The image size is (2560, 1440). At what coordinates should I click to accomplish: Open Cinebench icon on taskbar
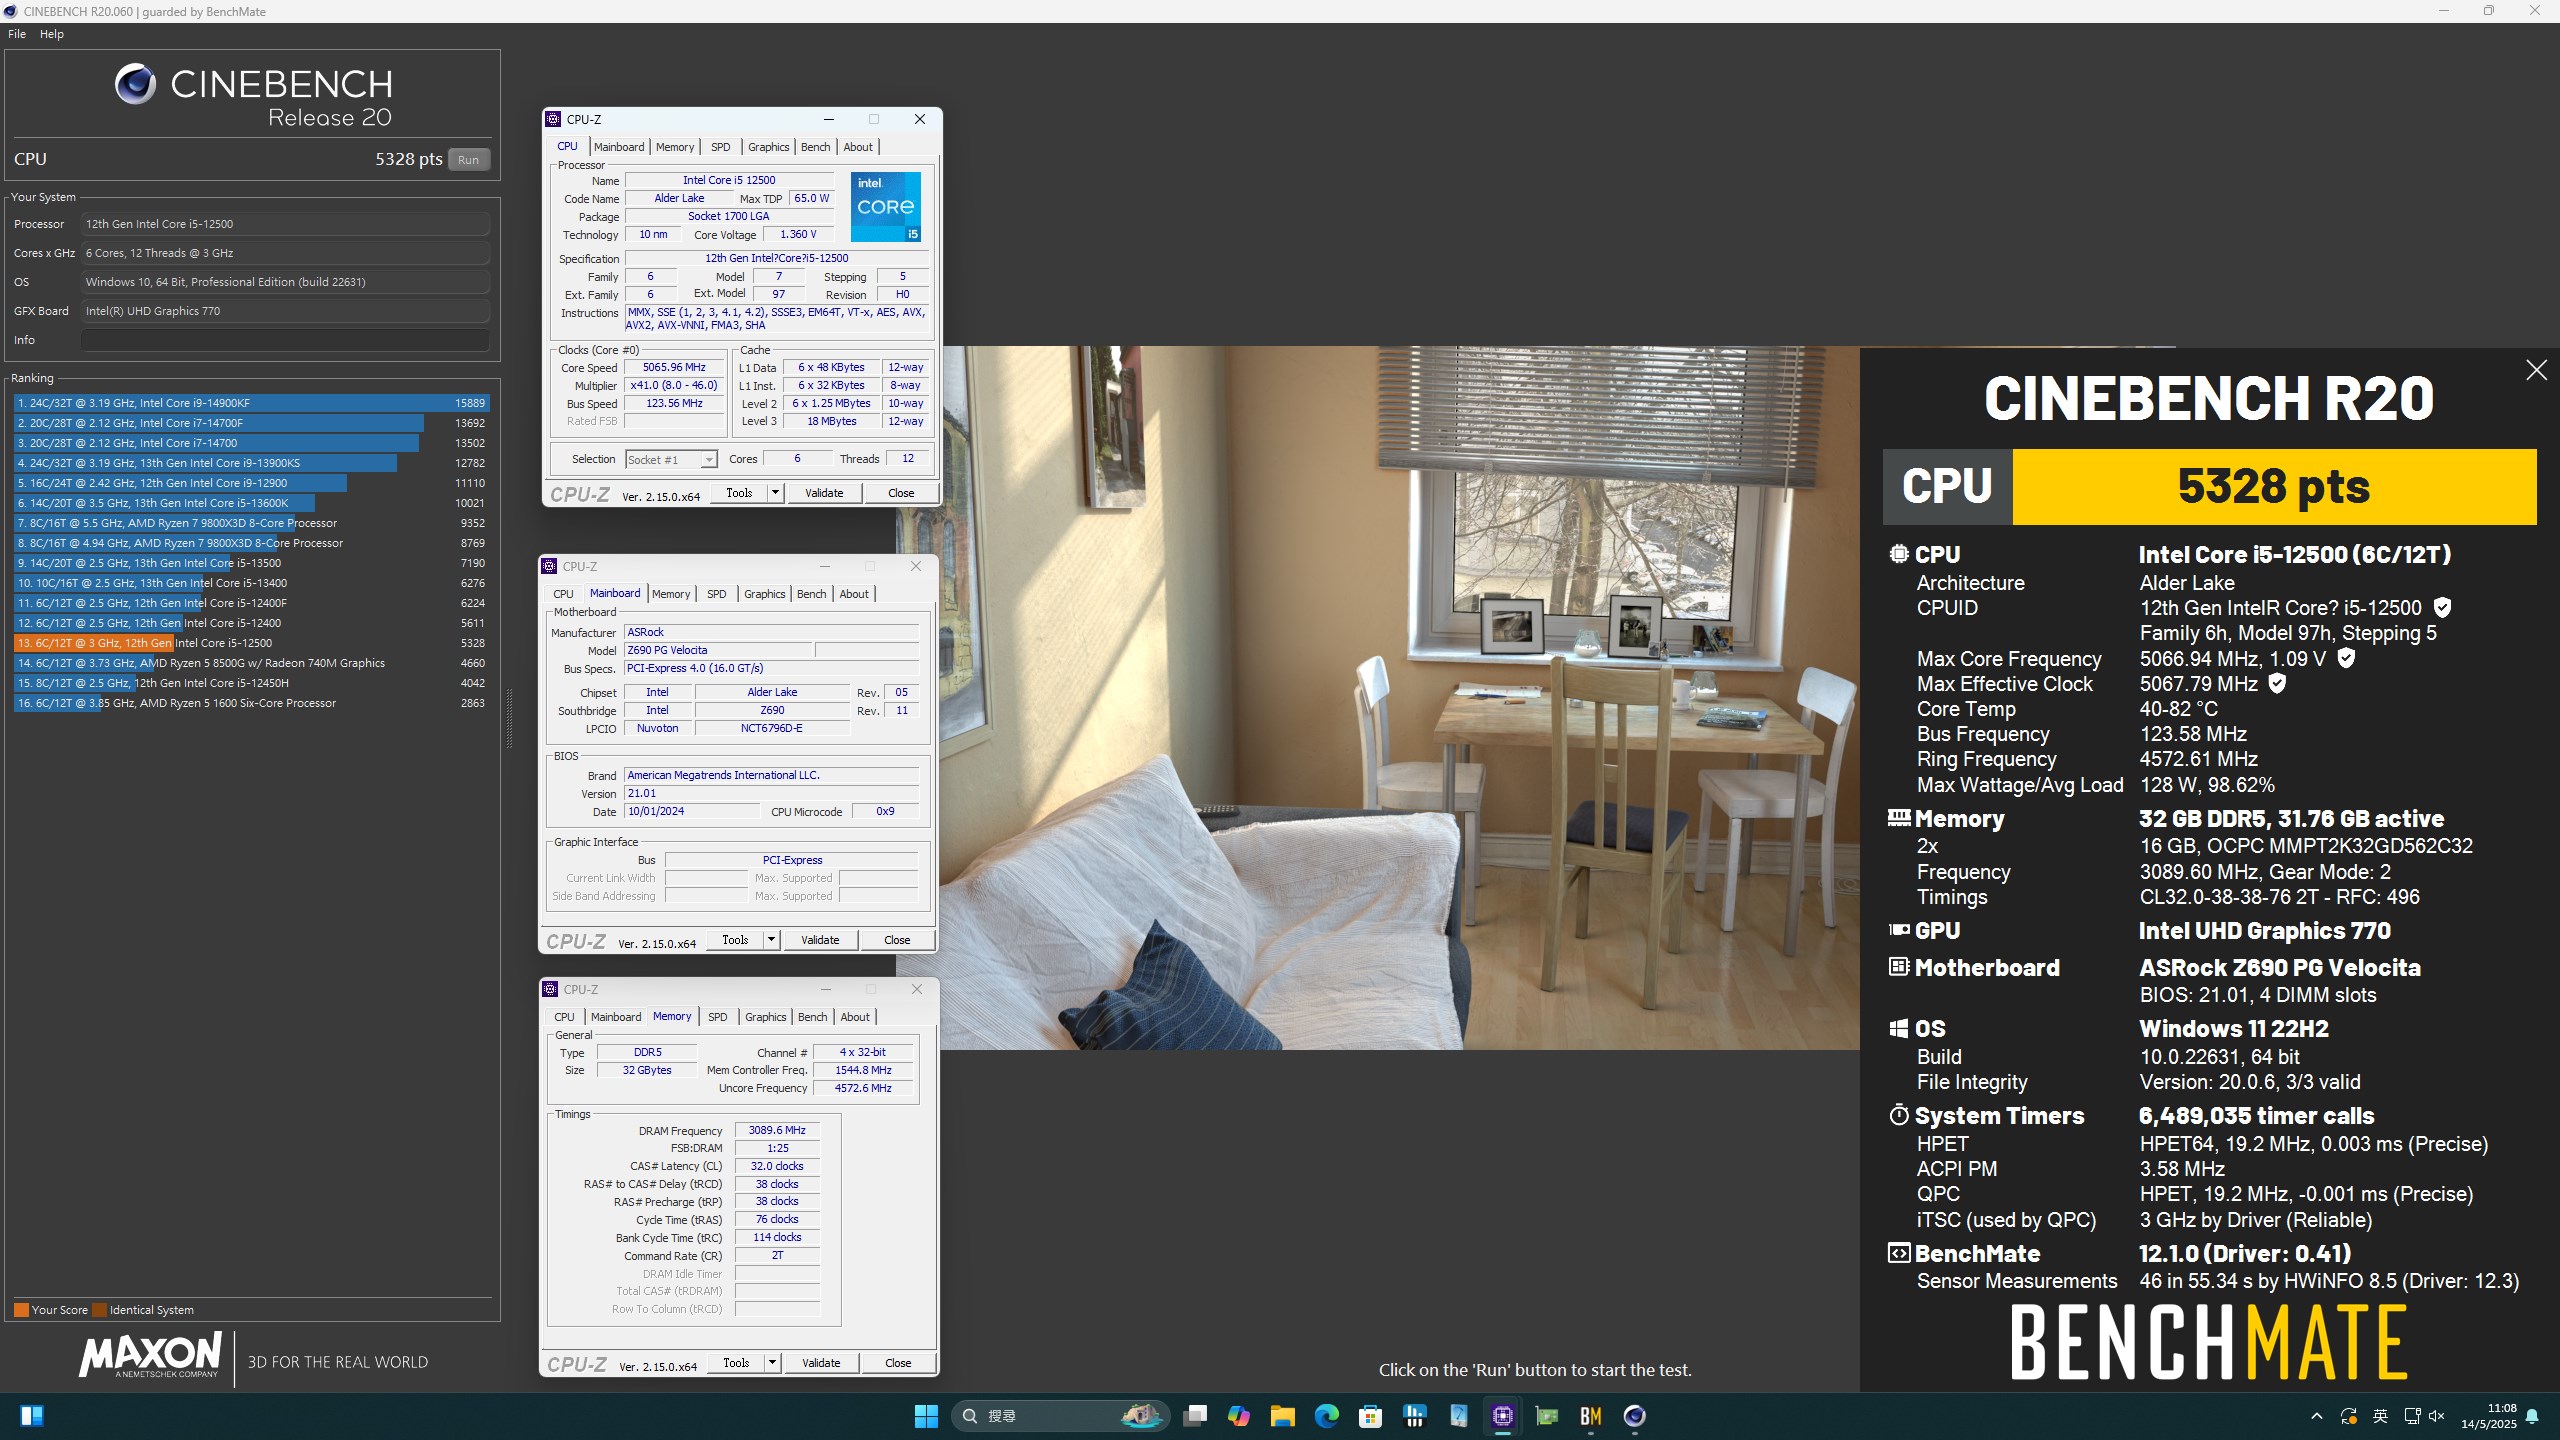(x=1635, y=1416)
